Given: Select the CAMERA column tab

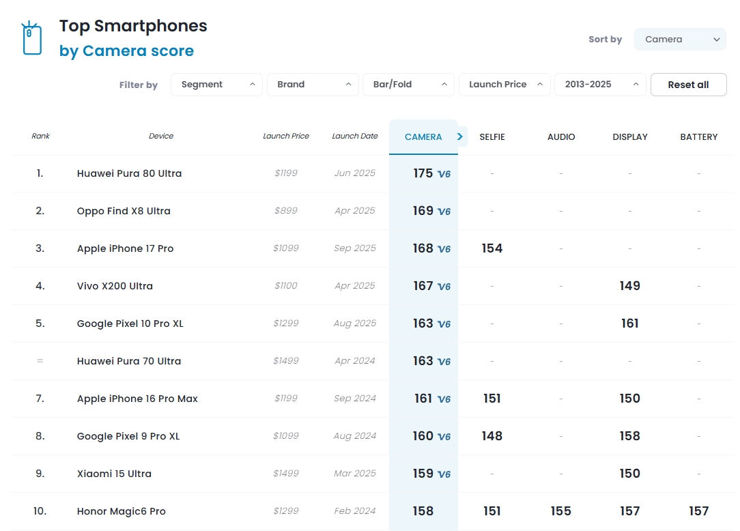Looking at the screenshot, I should click(x=422, y=137).
